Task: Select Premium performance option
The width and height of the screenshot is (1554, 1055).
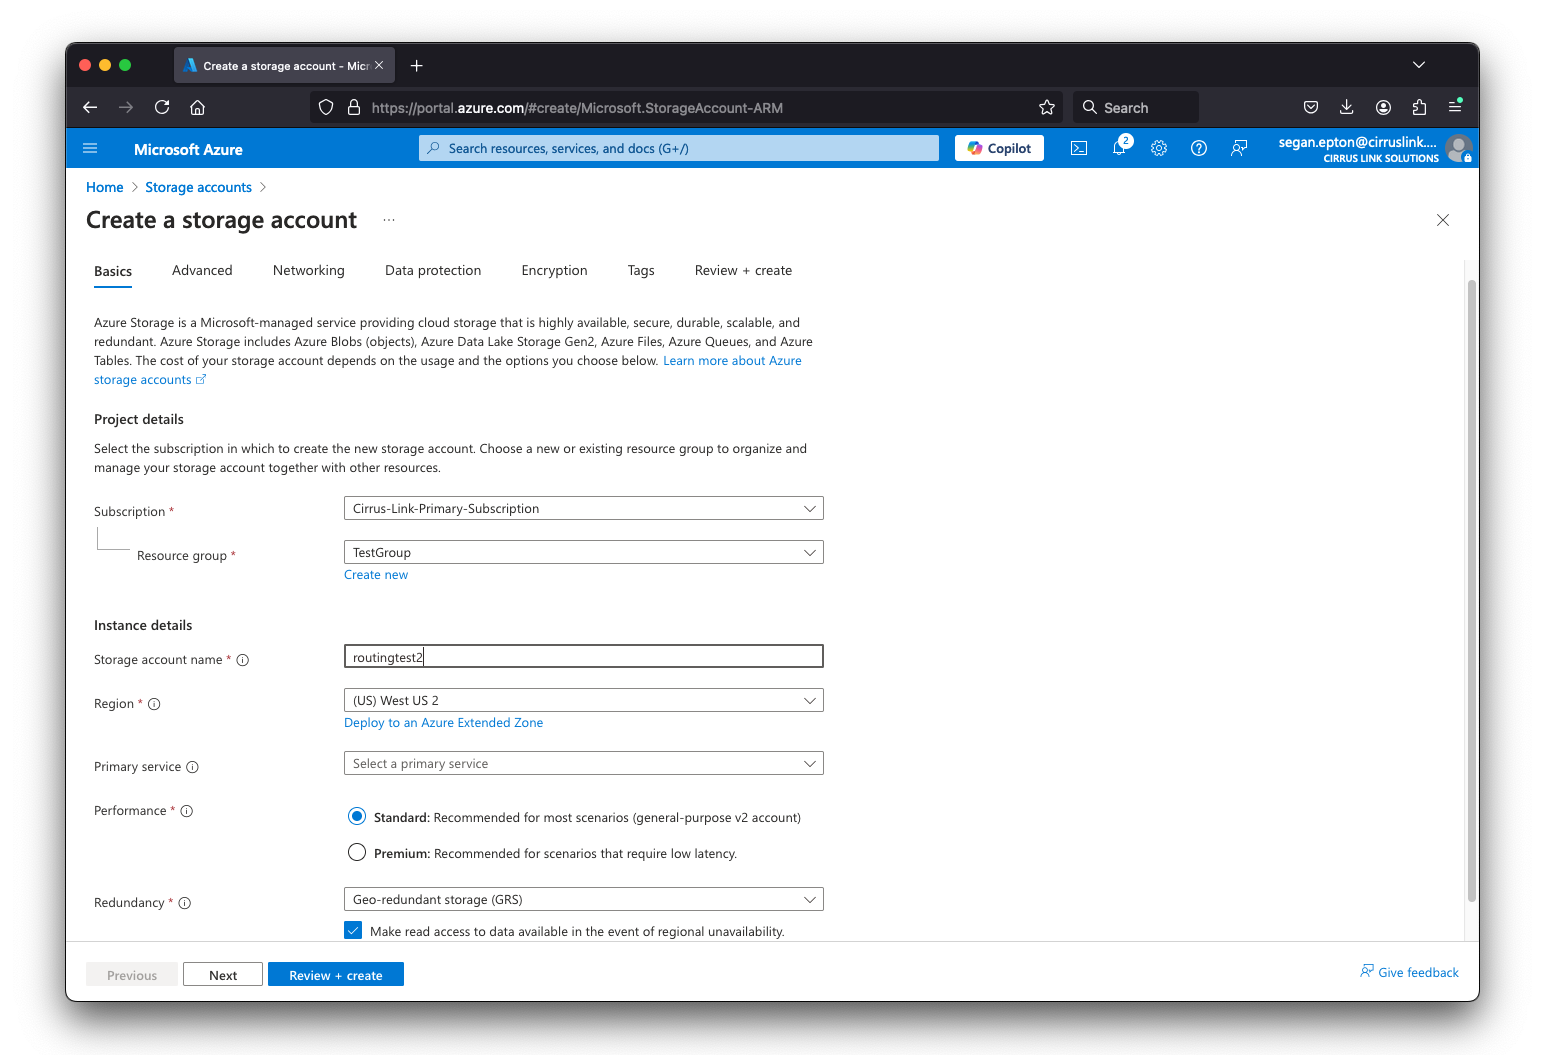Action: (x=357, y=853)
